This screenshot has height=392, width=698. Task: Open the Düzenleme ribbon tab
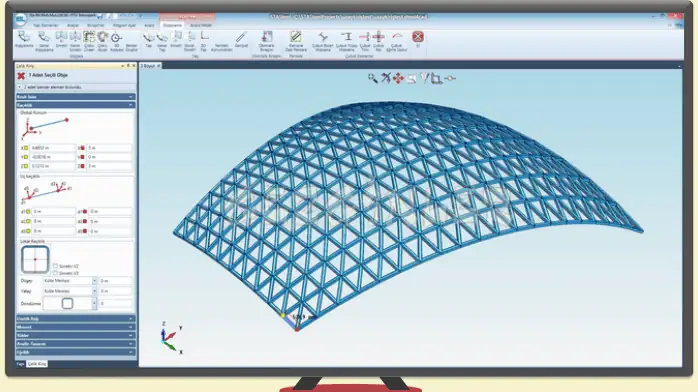172,25
